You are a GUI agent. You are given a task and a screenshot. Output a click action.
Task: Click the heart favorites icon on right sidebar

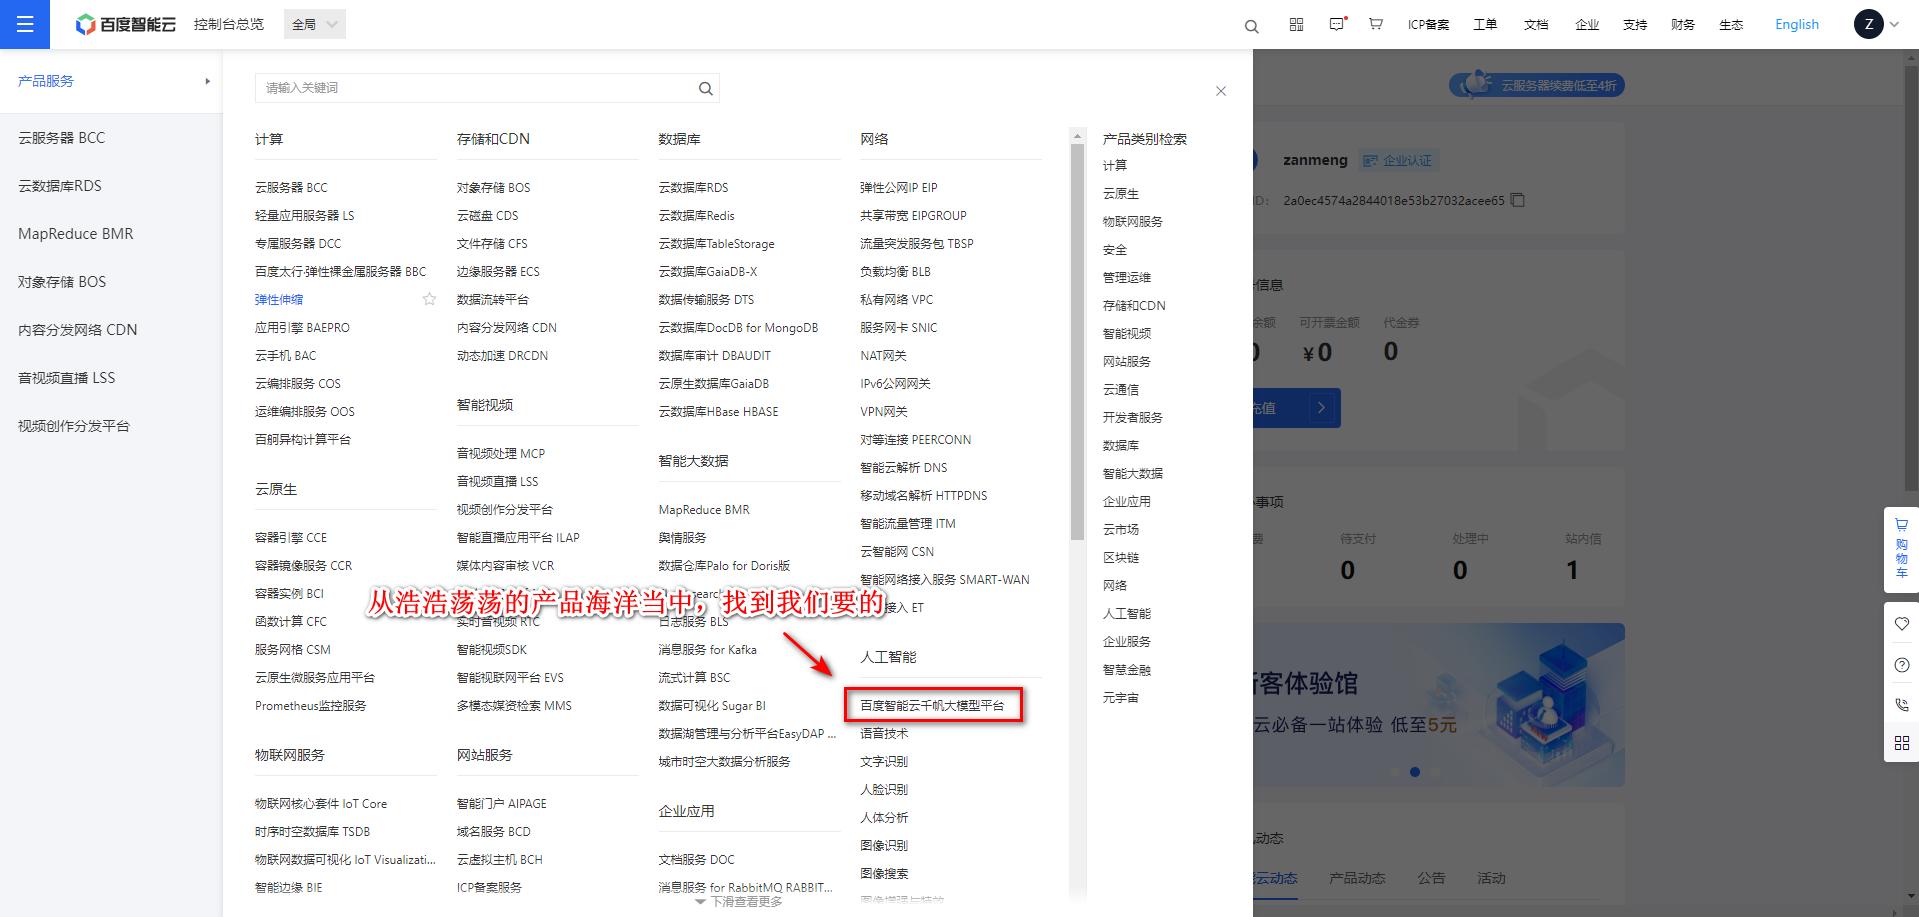point(1901,624)
